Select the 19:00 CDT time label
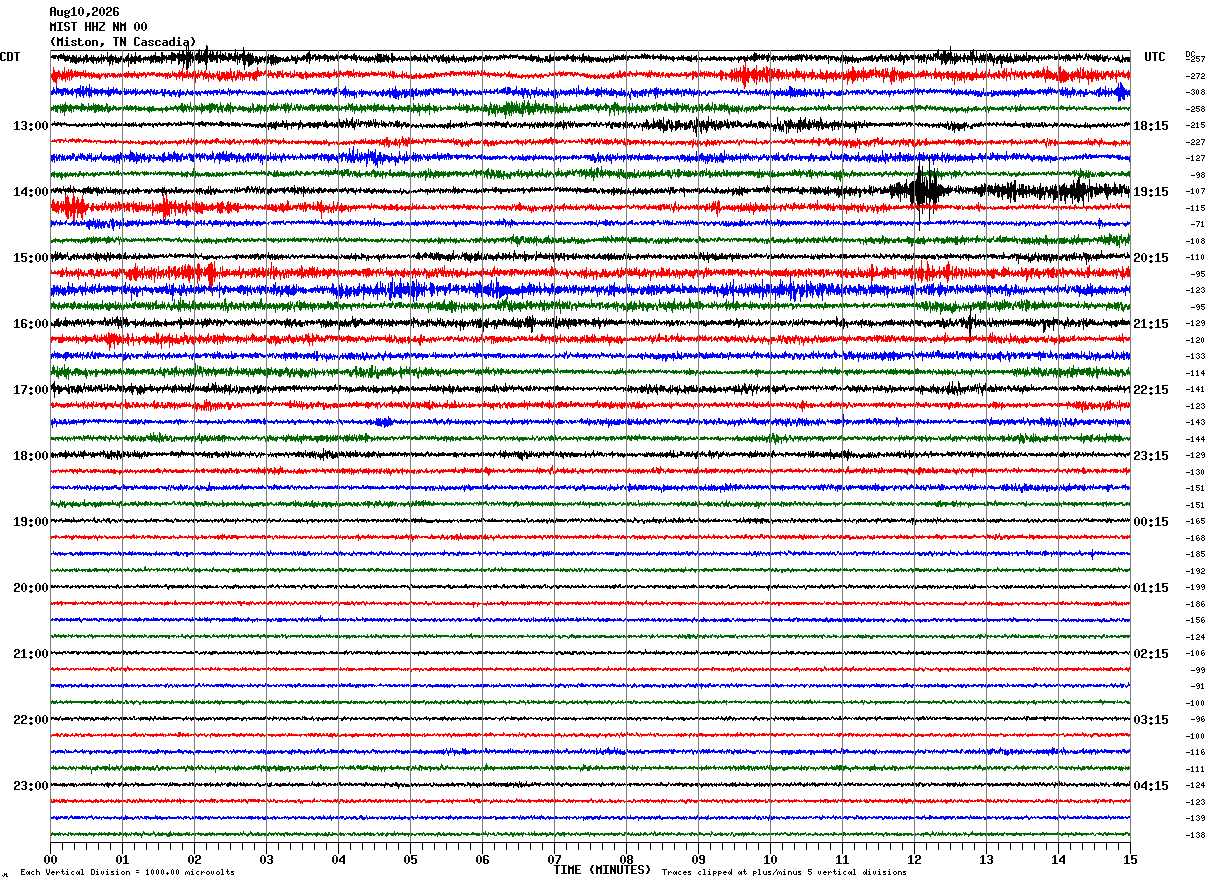Viewport: 1210px width, 886px height. (30, 522)
